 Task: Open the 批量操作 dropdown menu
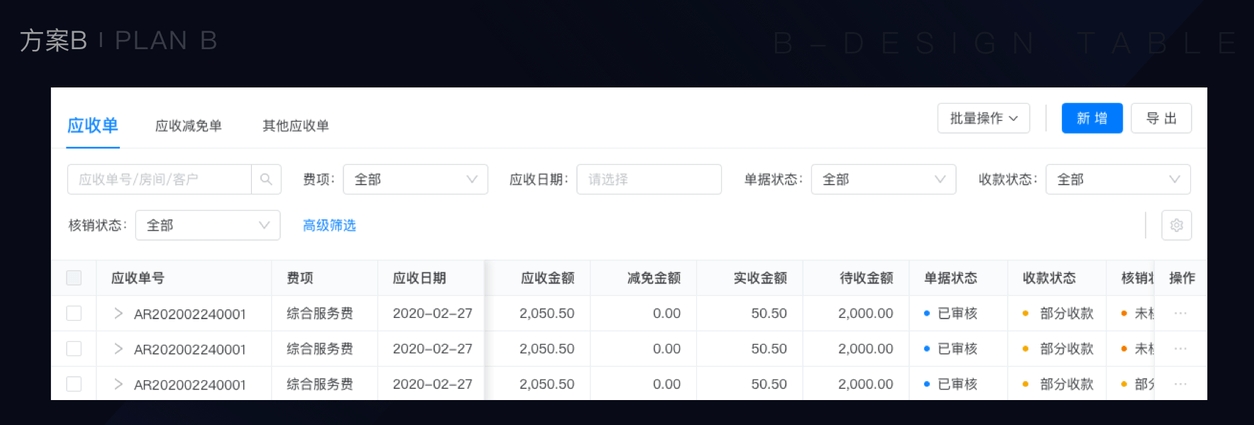[x=983, y=118]
